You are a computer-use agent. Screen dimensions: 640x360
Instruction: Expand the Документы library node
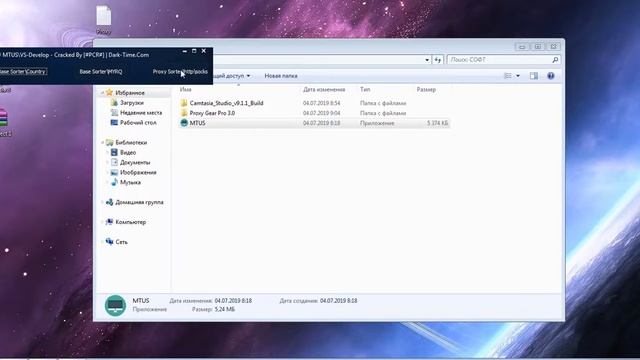[107, 162]
